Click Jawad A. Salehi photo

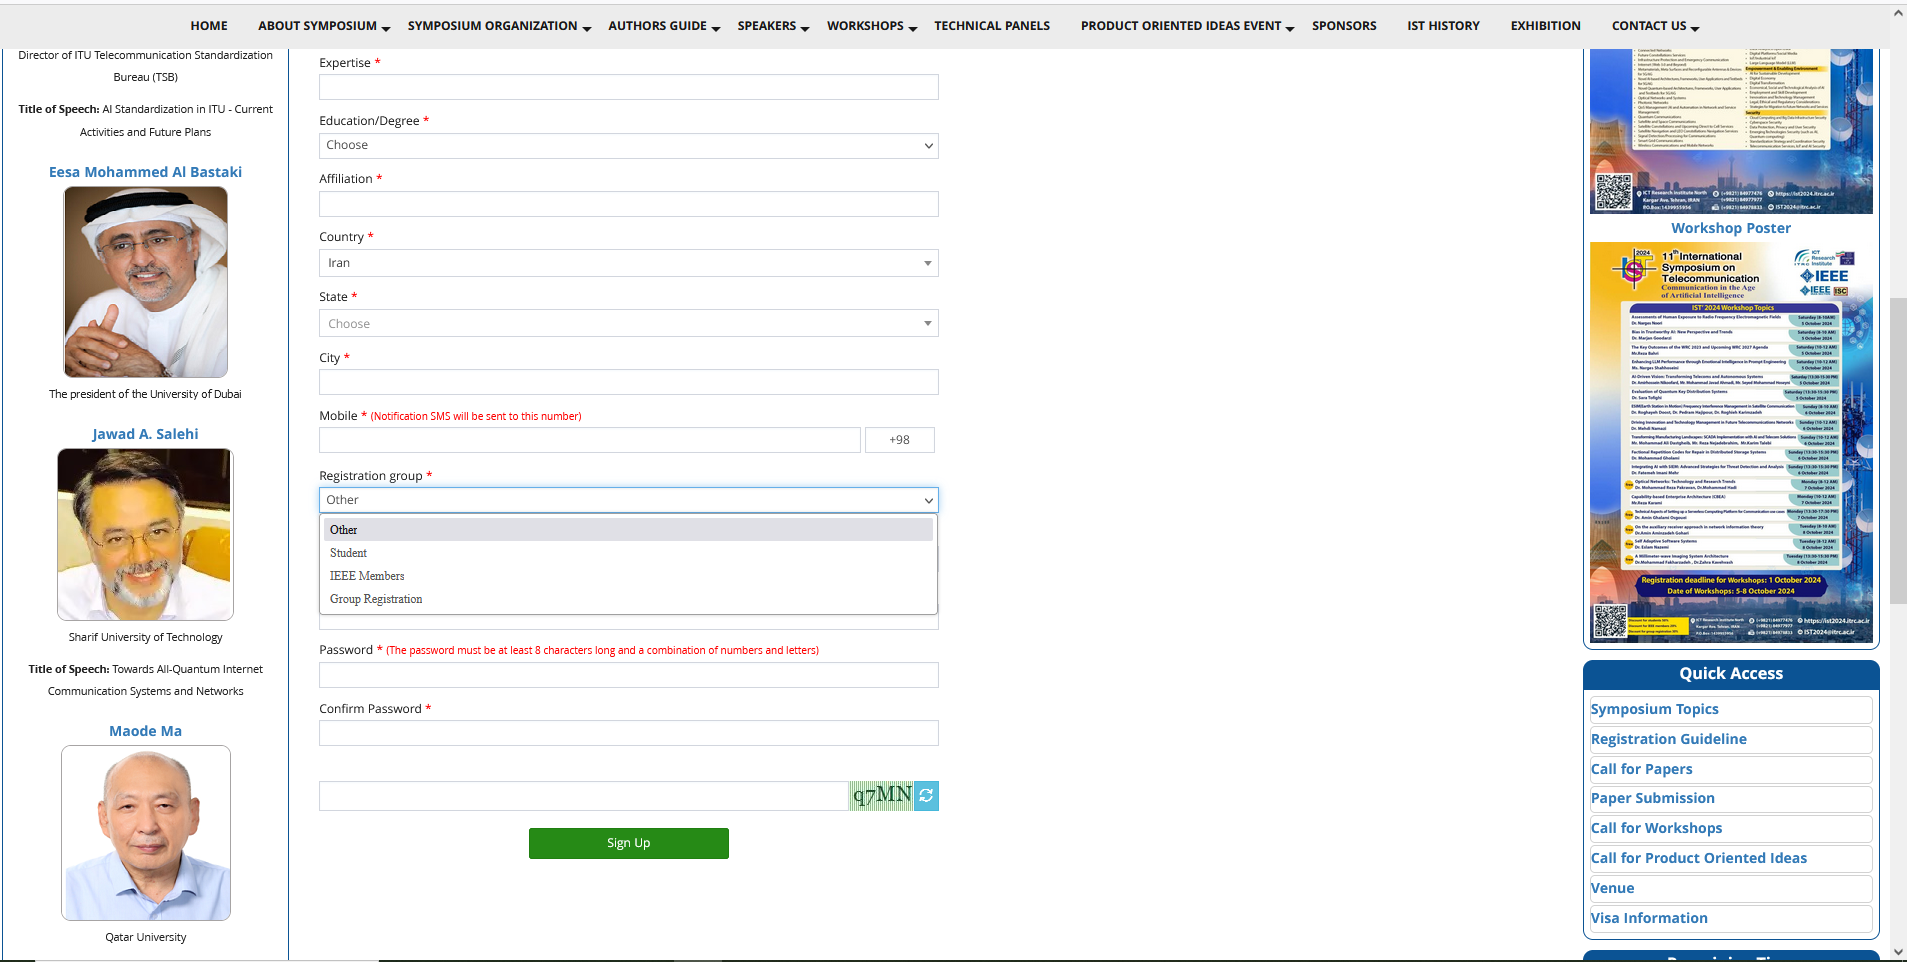pyautogui.click(x=146, y=534)
